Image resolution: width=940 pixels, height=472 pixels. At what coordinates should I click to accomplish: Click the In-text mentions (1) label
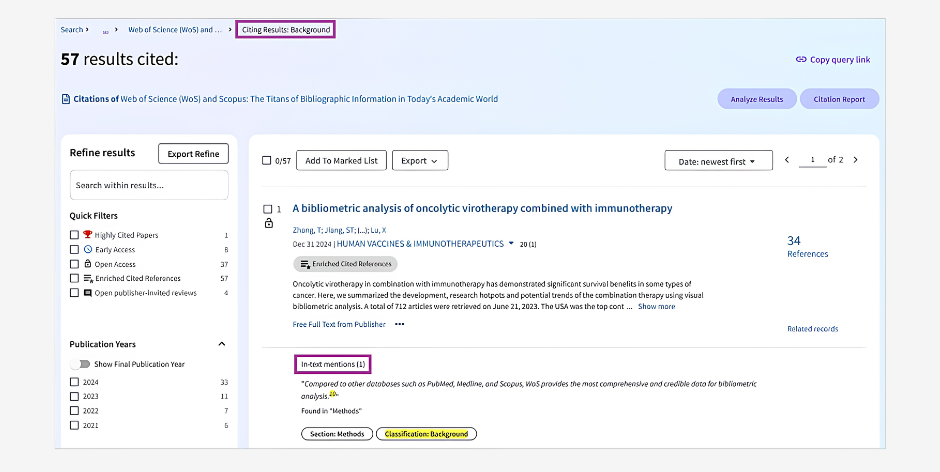[333, 364]
